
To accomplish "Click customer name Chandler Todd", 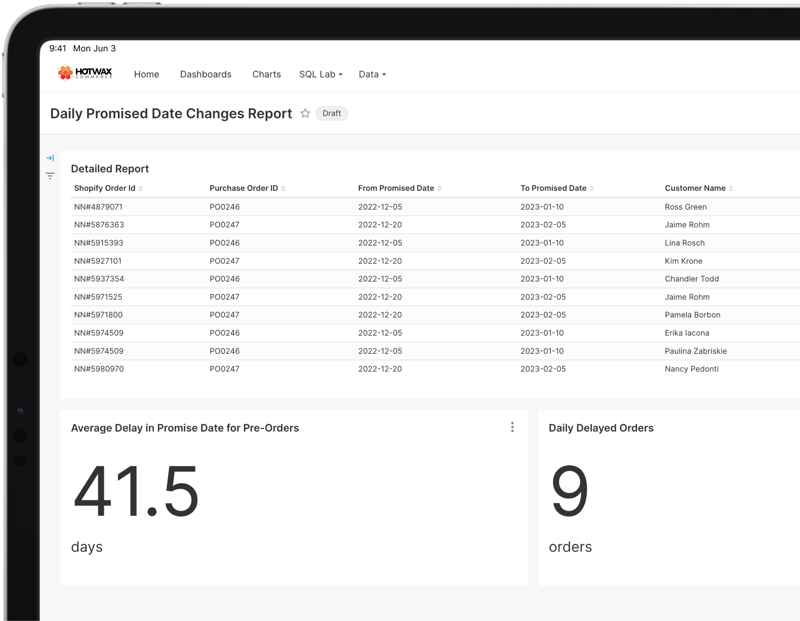I will pyautogui.click(x=691, y=279).
